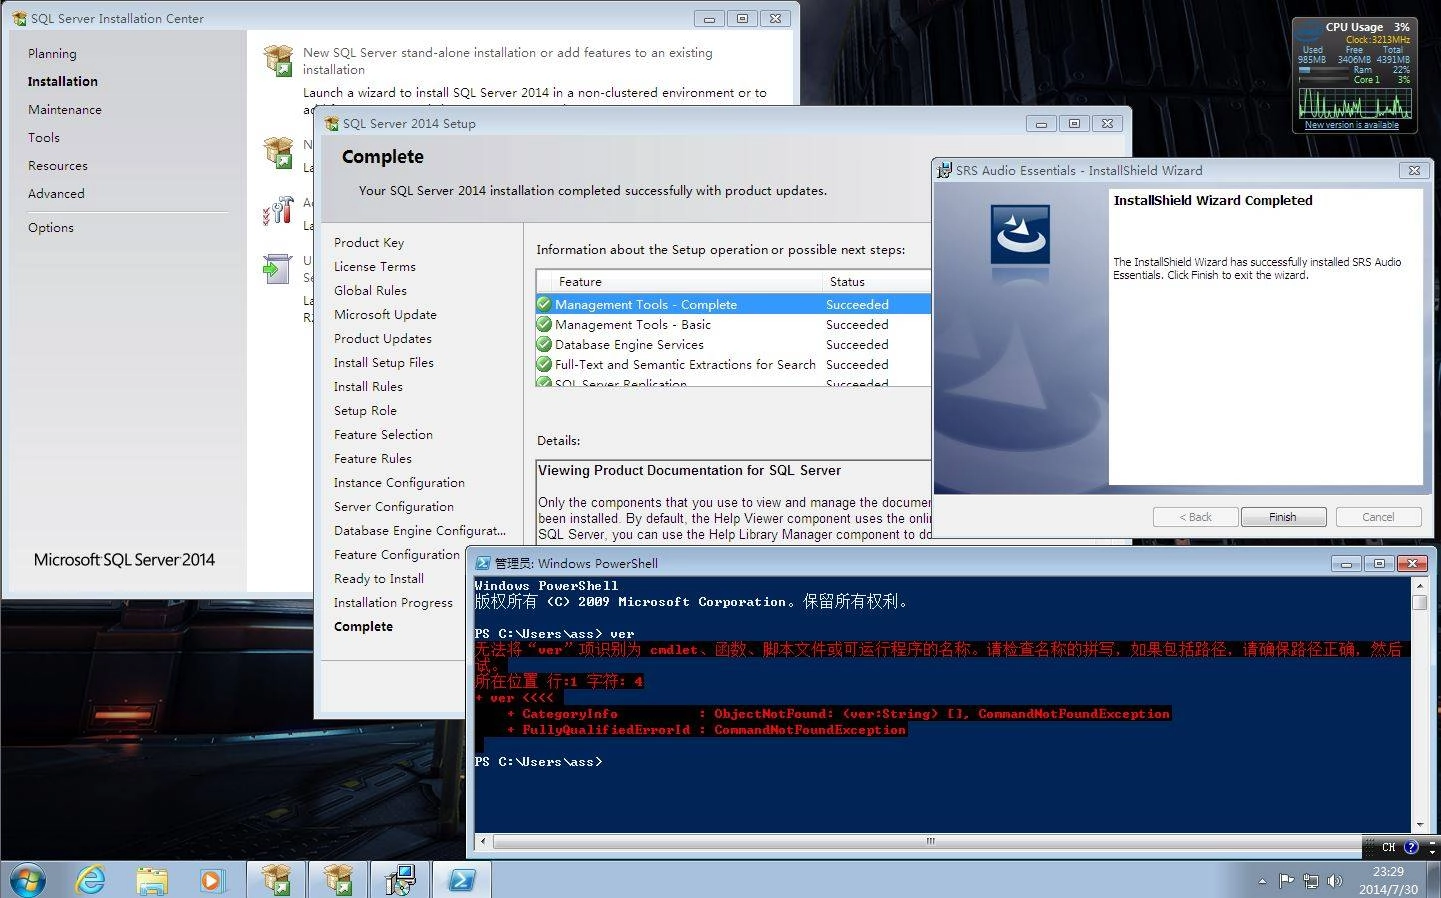Open Options page in Installation Center
The width and height of the screenshot is (1441, 898).
pyautogui.click(x=51, y=228)
